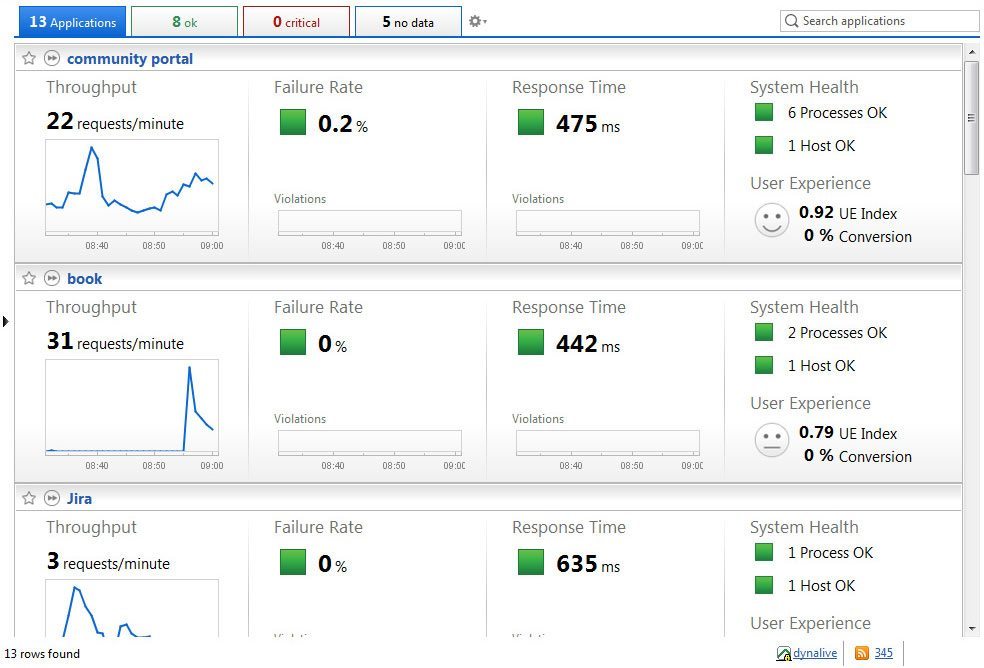984x668 pixels.
Task: Open book throughput chart
Action: (132, 407)
